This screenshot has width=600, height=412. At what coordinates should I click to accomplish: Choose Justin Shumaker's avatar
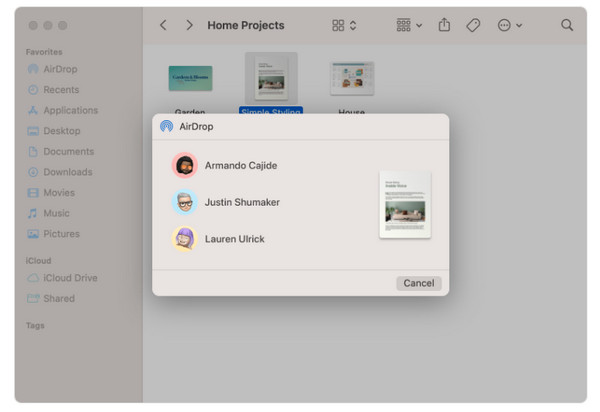185,202
